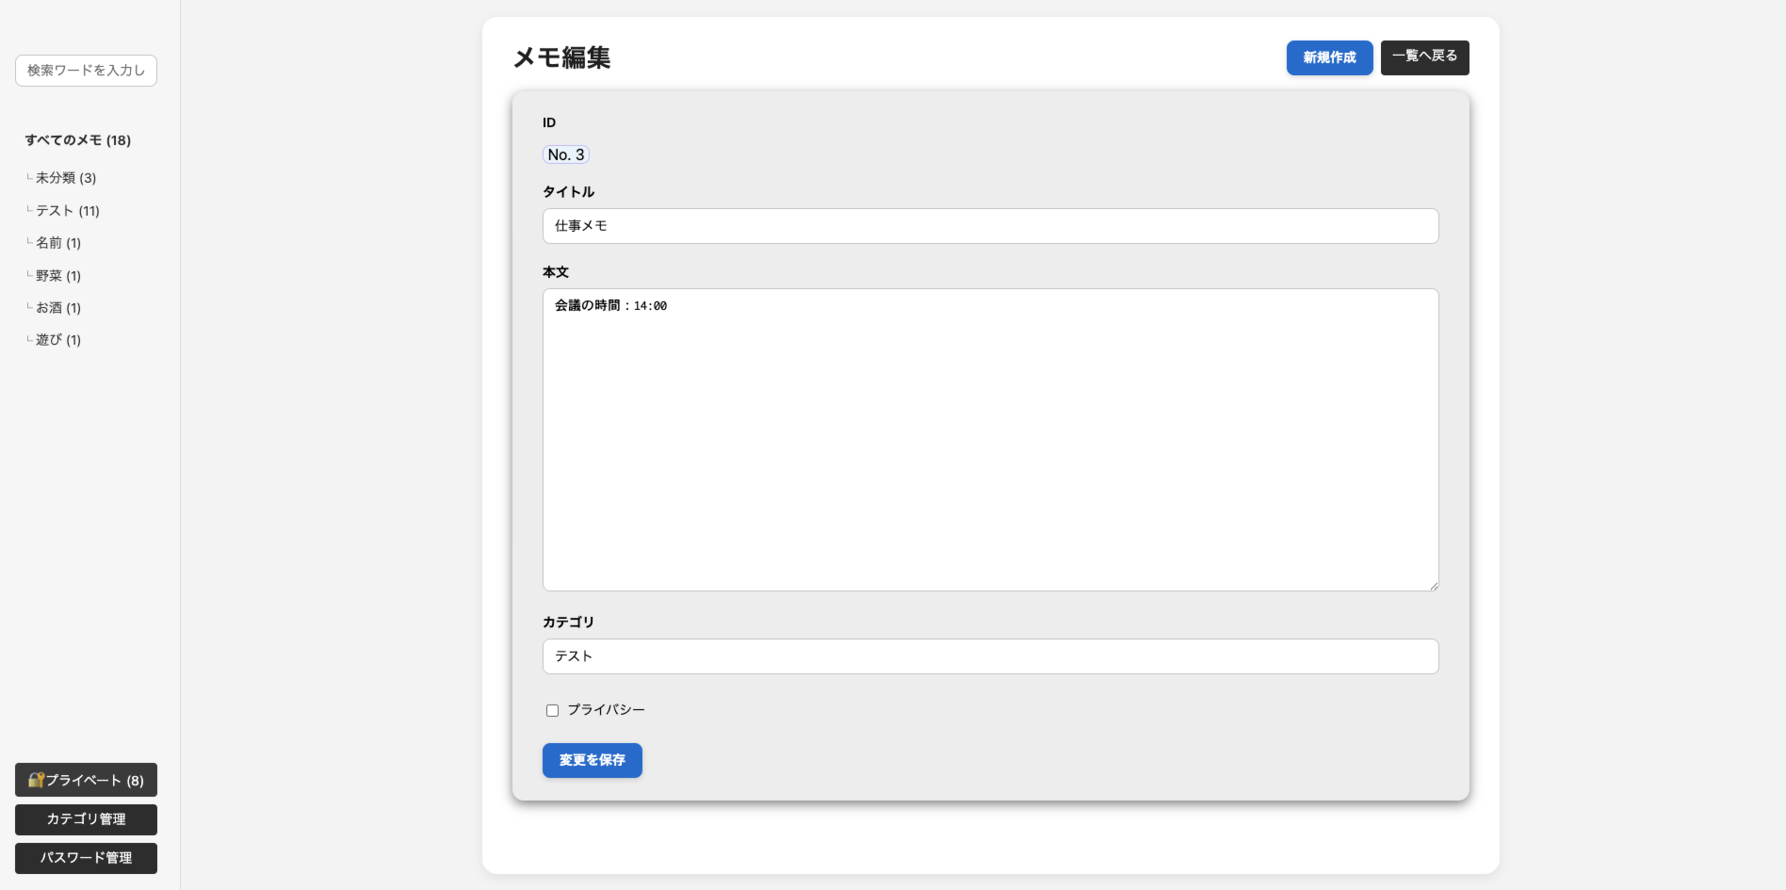Click the lock icon on プライベート button
This screenshot has width=1786, height=890.
tap(35, 780)
